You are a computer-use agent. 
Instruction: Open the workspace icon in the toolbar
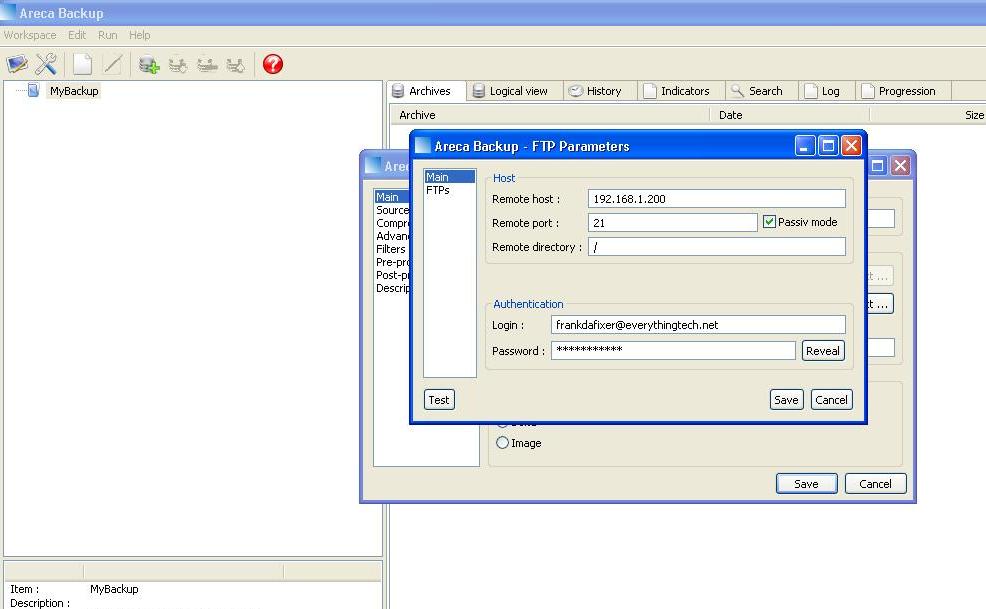pos(17,65)
